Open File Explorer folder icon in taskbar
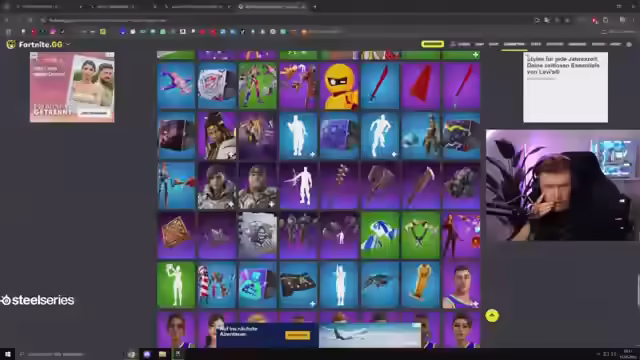The height and width of the screenshot is (360, 640). click(x=162, y=354)
